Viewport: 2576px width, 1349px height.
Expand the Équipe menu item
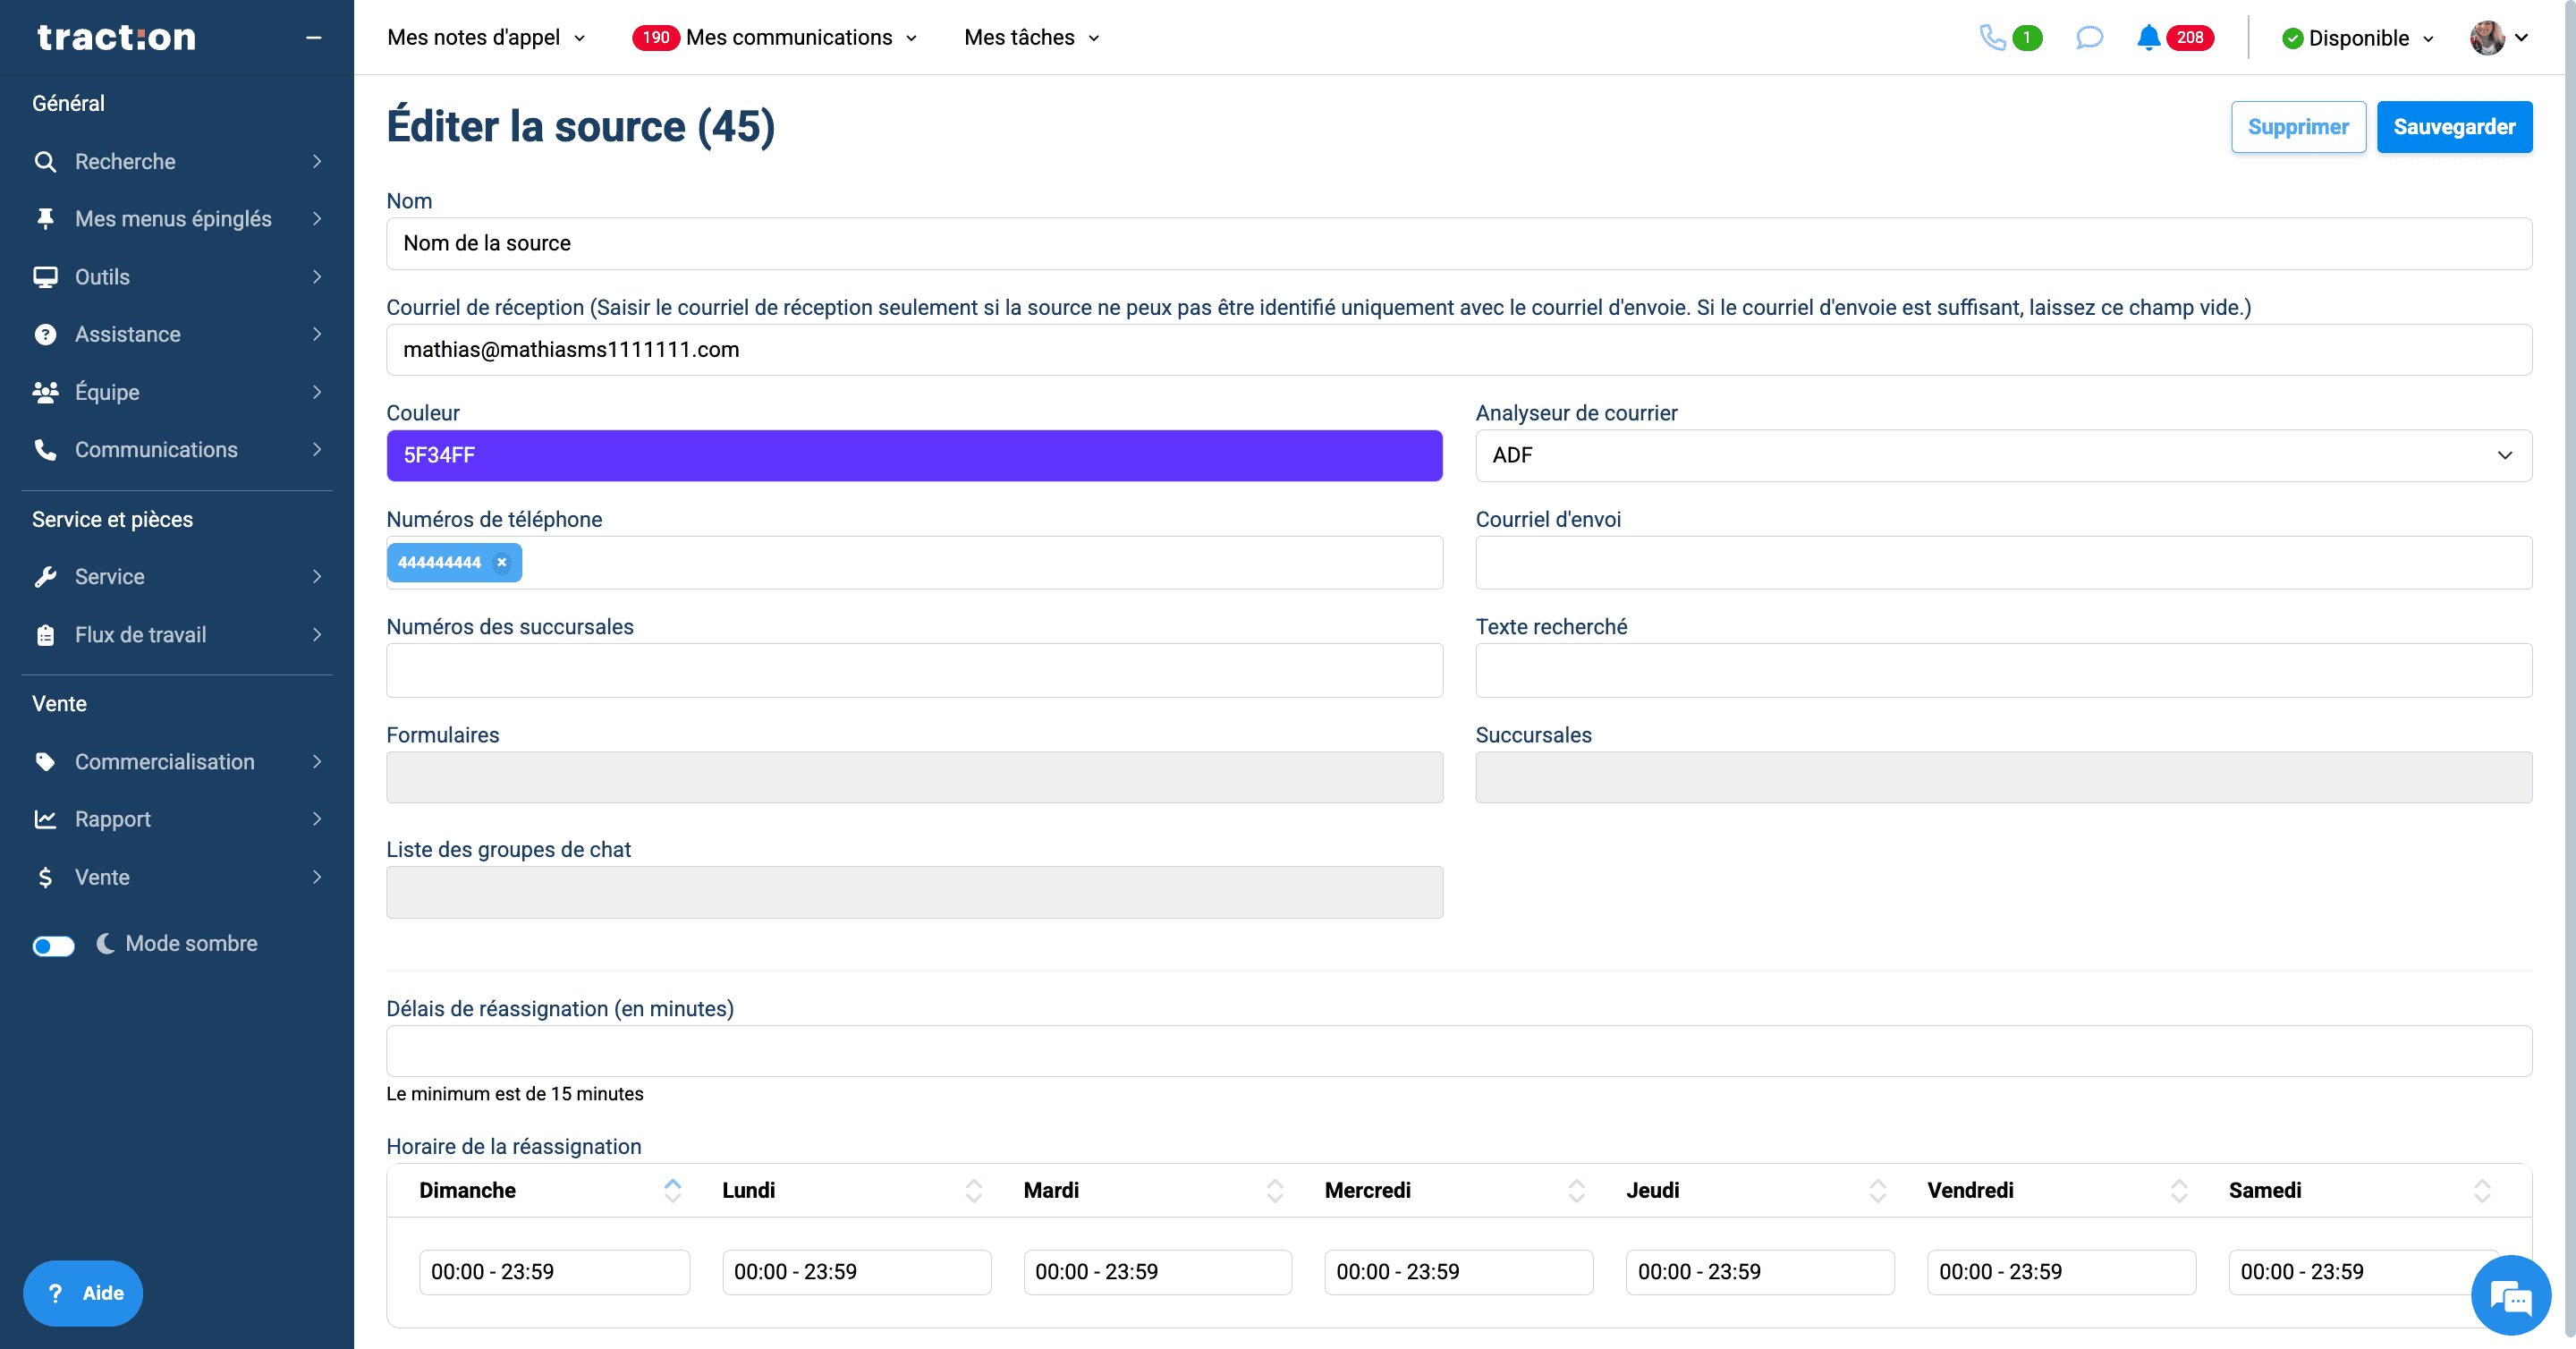click(317, 392)
